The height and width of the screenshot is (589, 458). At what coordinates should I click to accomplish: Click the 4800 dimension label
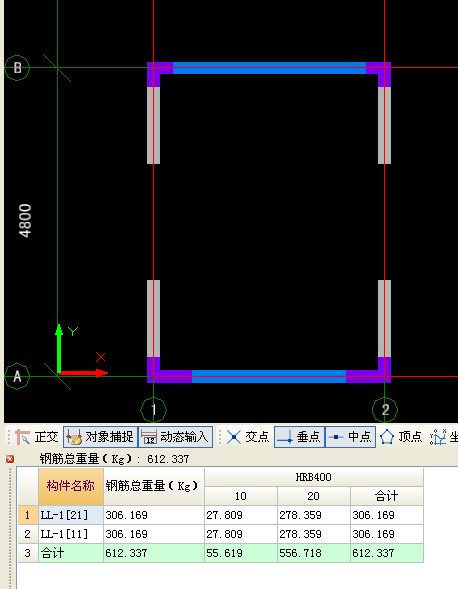click(25, 221)
